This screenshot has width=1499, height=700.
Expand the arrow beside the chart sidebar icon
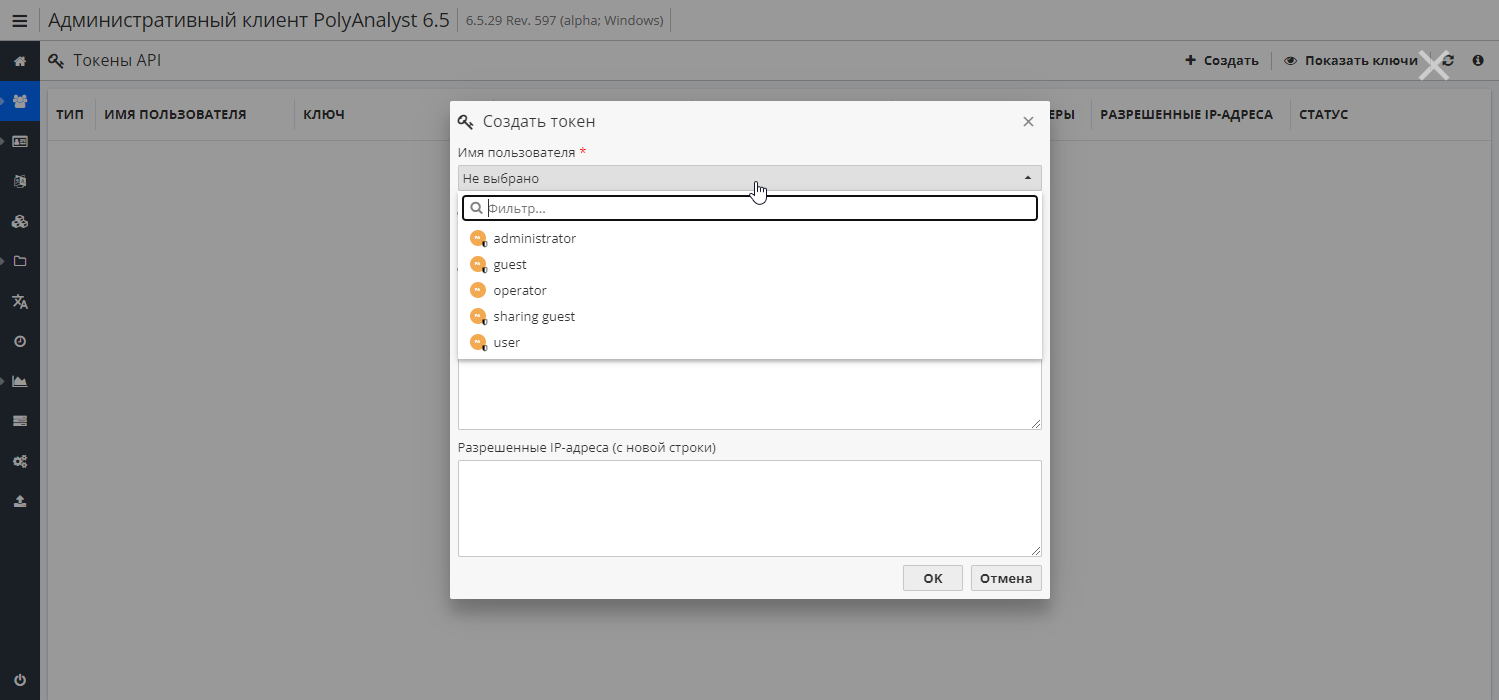pyautogui.click(x=4, y=381)
